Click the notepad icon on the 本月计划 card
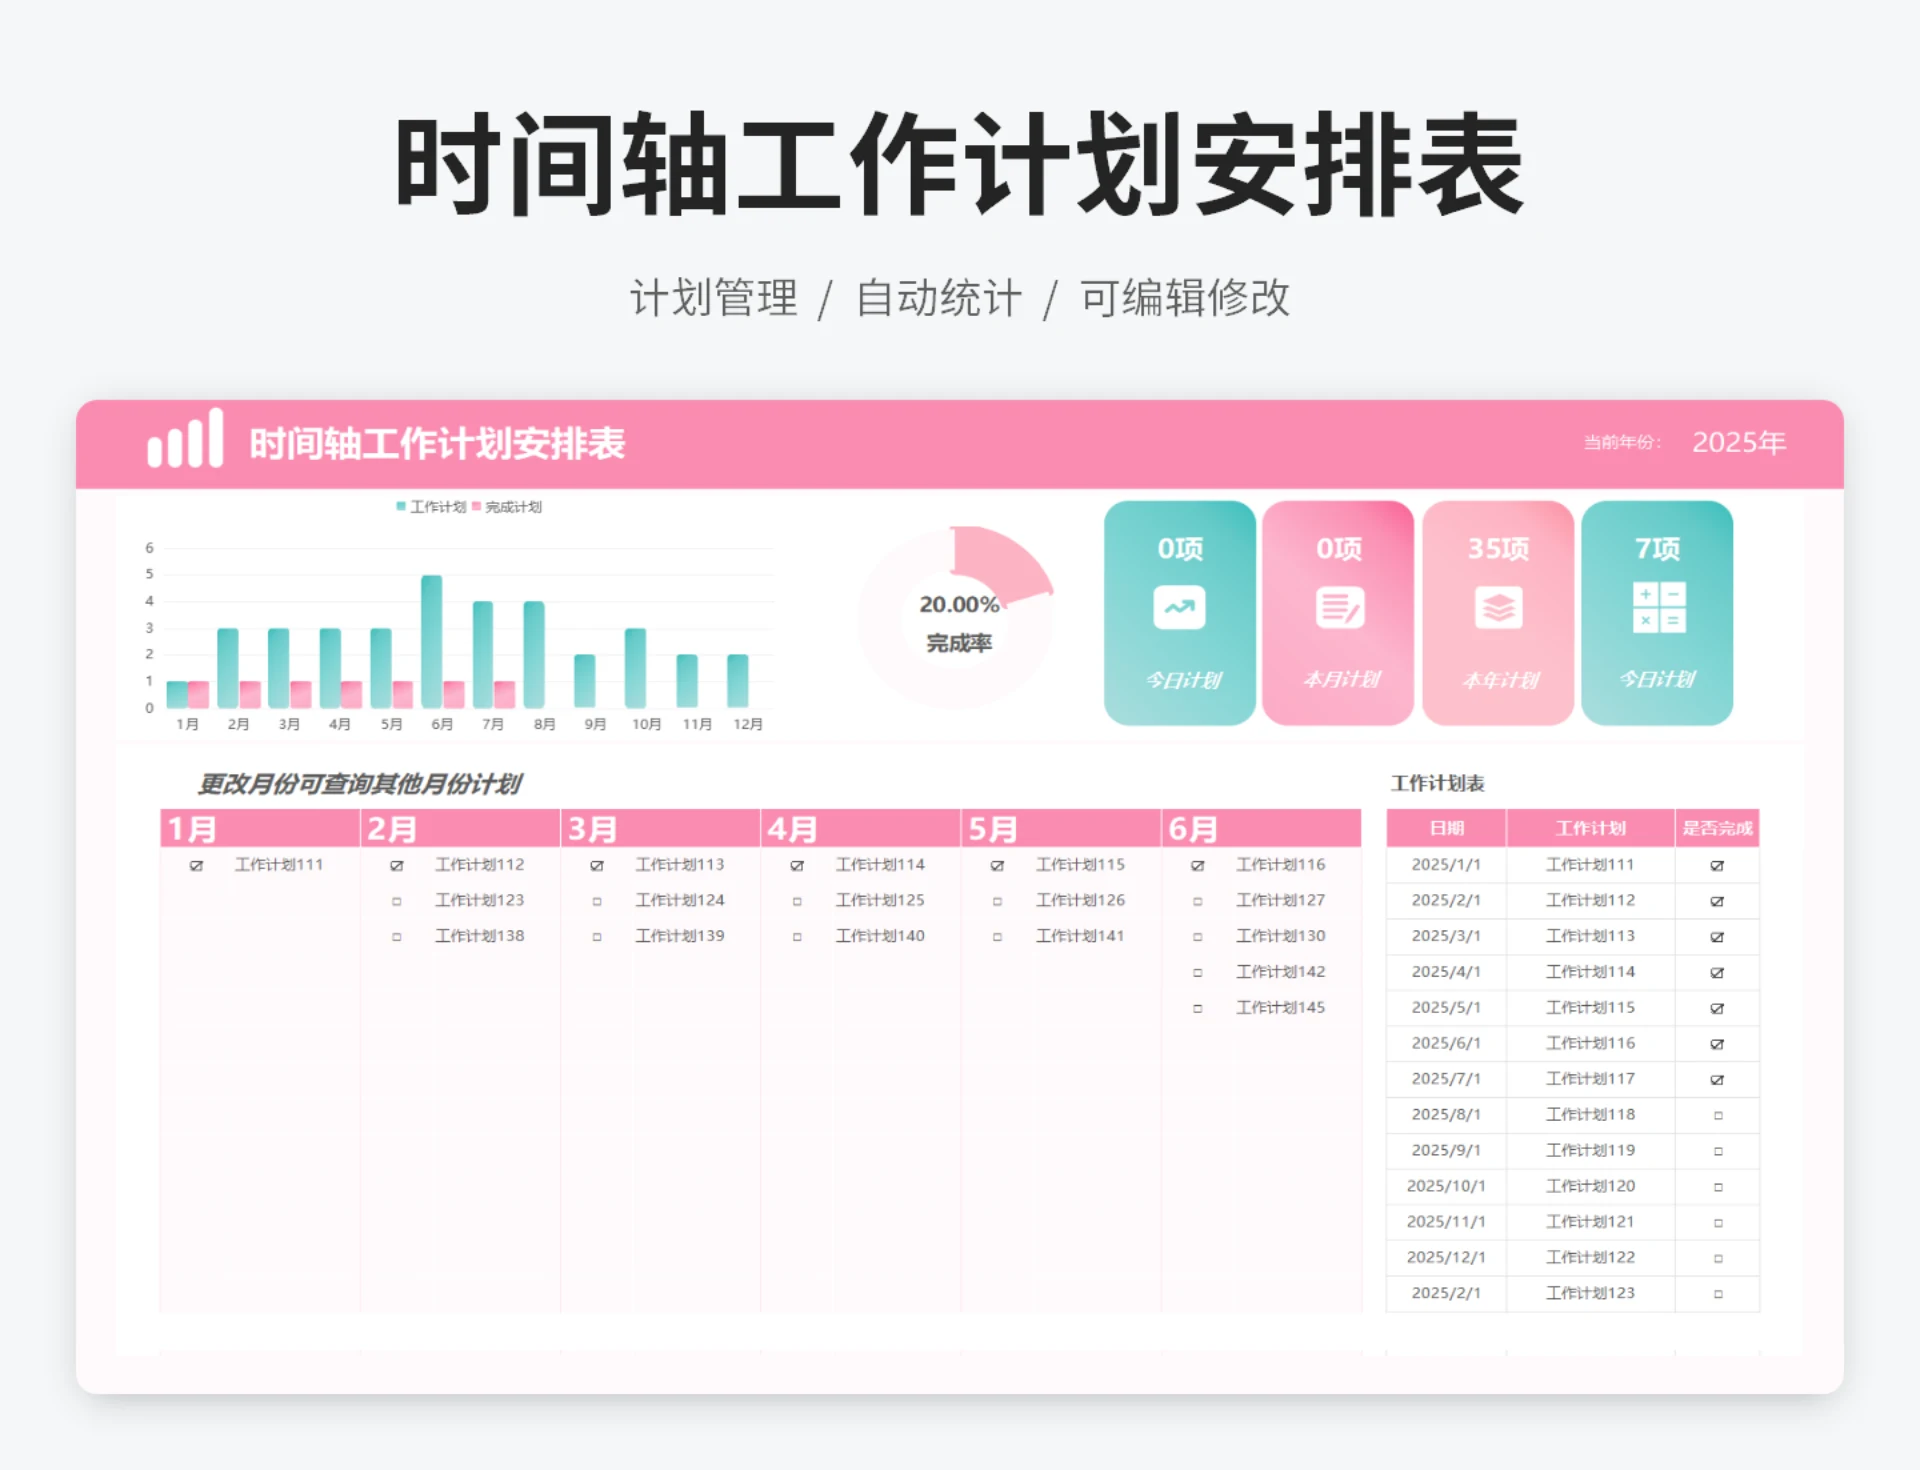Screen dimensions: 1920x1470 pos(1338,608)
